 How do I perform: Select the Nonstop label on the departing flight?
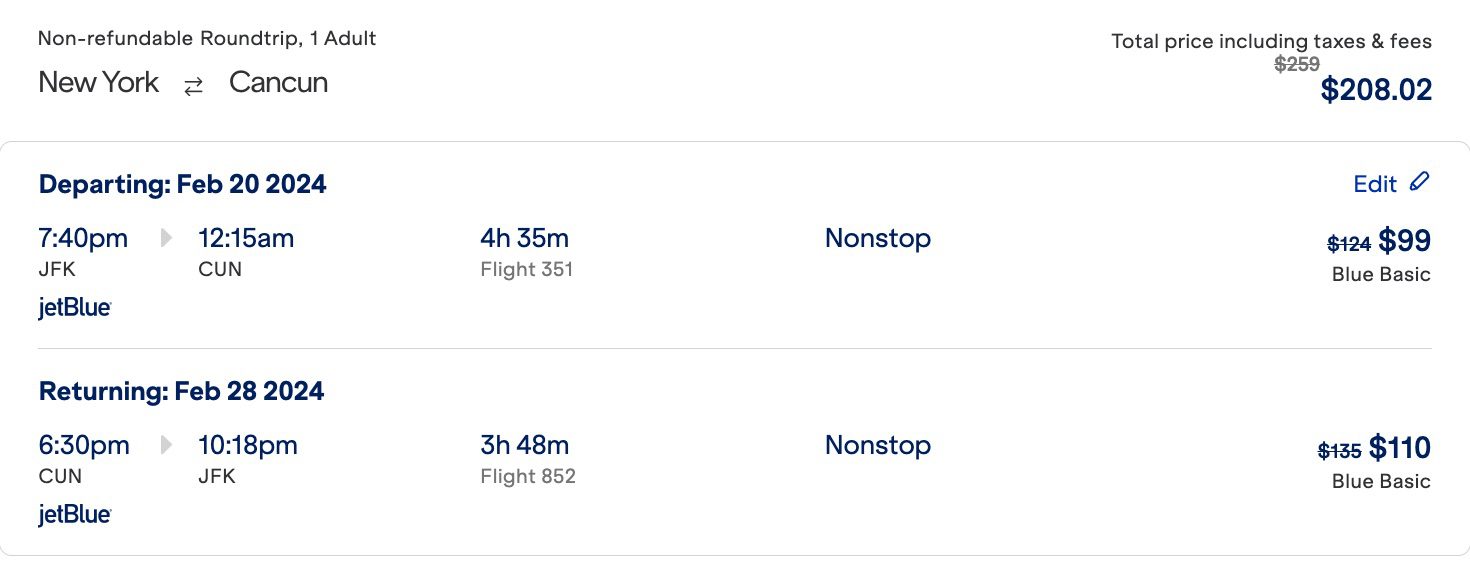click(x=878, y=238)
